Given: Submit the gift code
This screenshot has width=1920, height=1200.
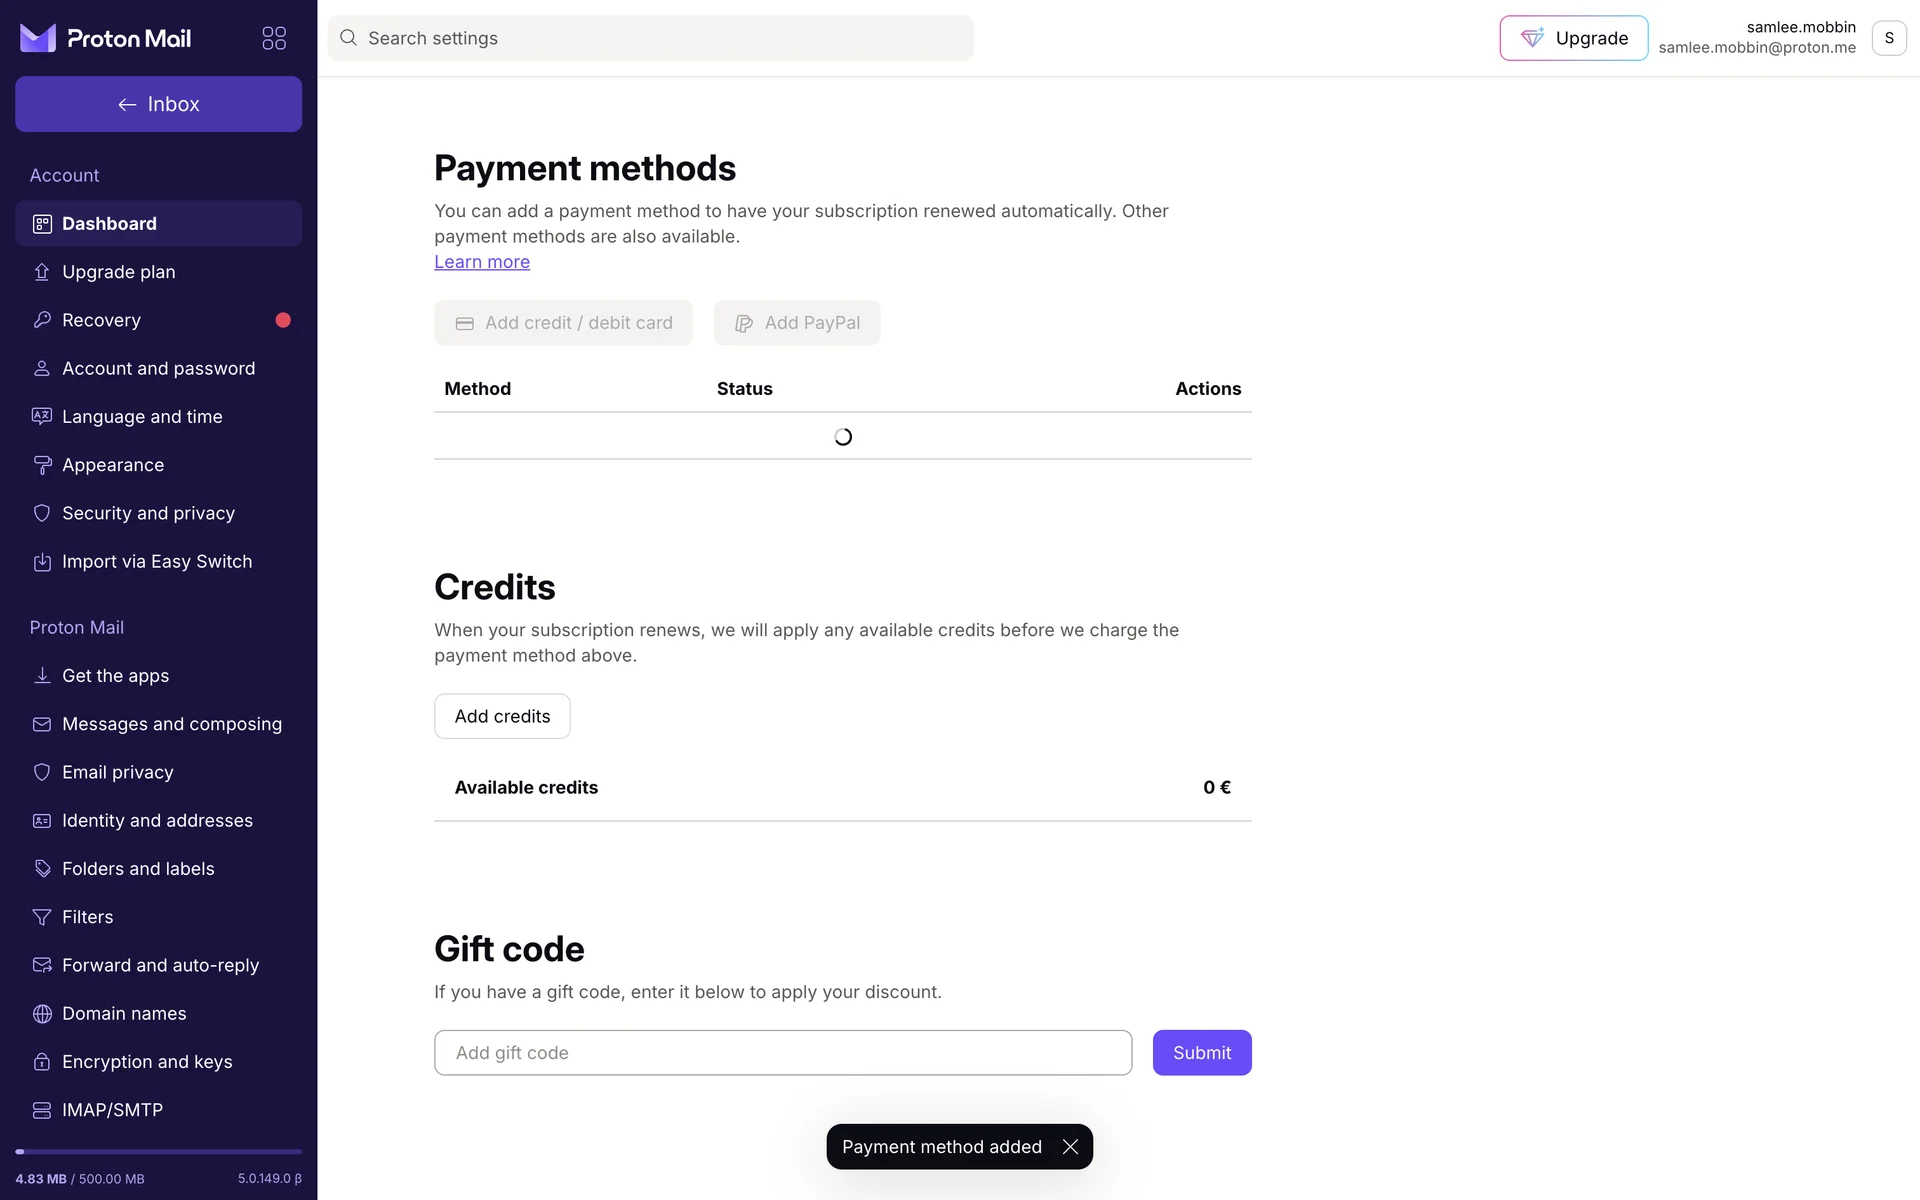Looking at the screenshot, I should [x=1201, y=1053].
